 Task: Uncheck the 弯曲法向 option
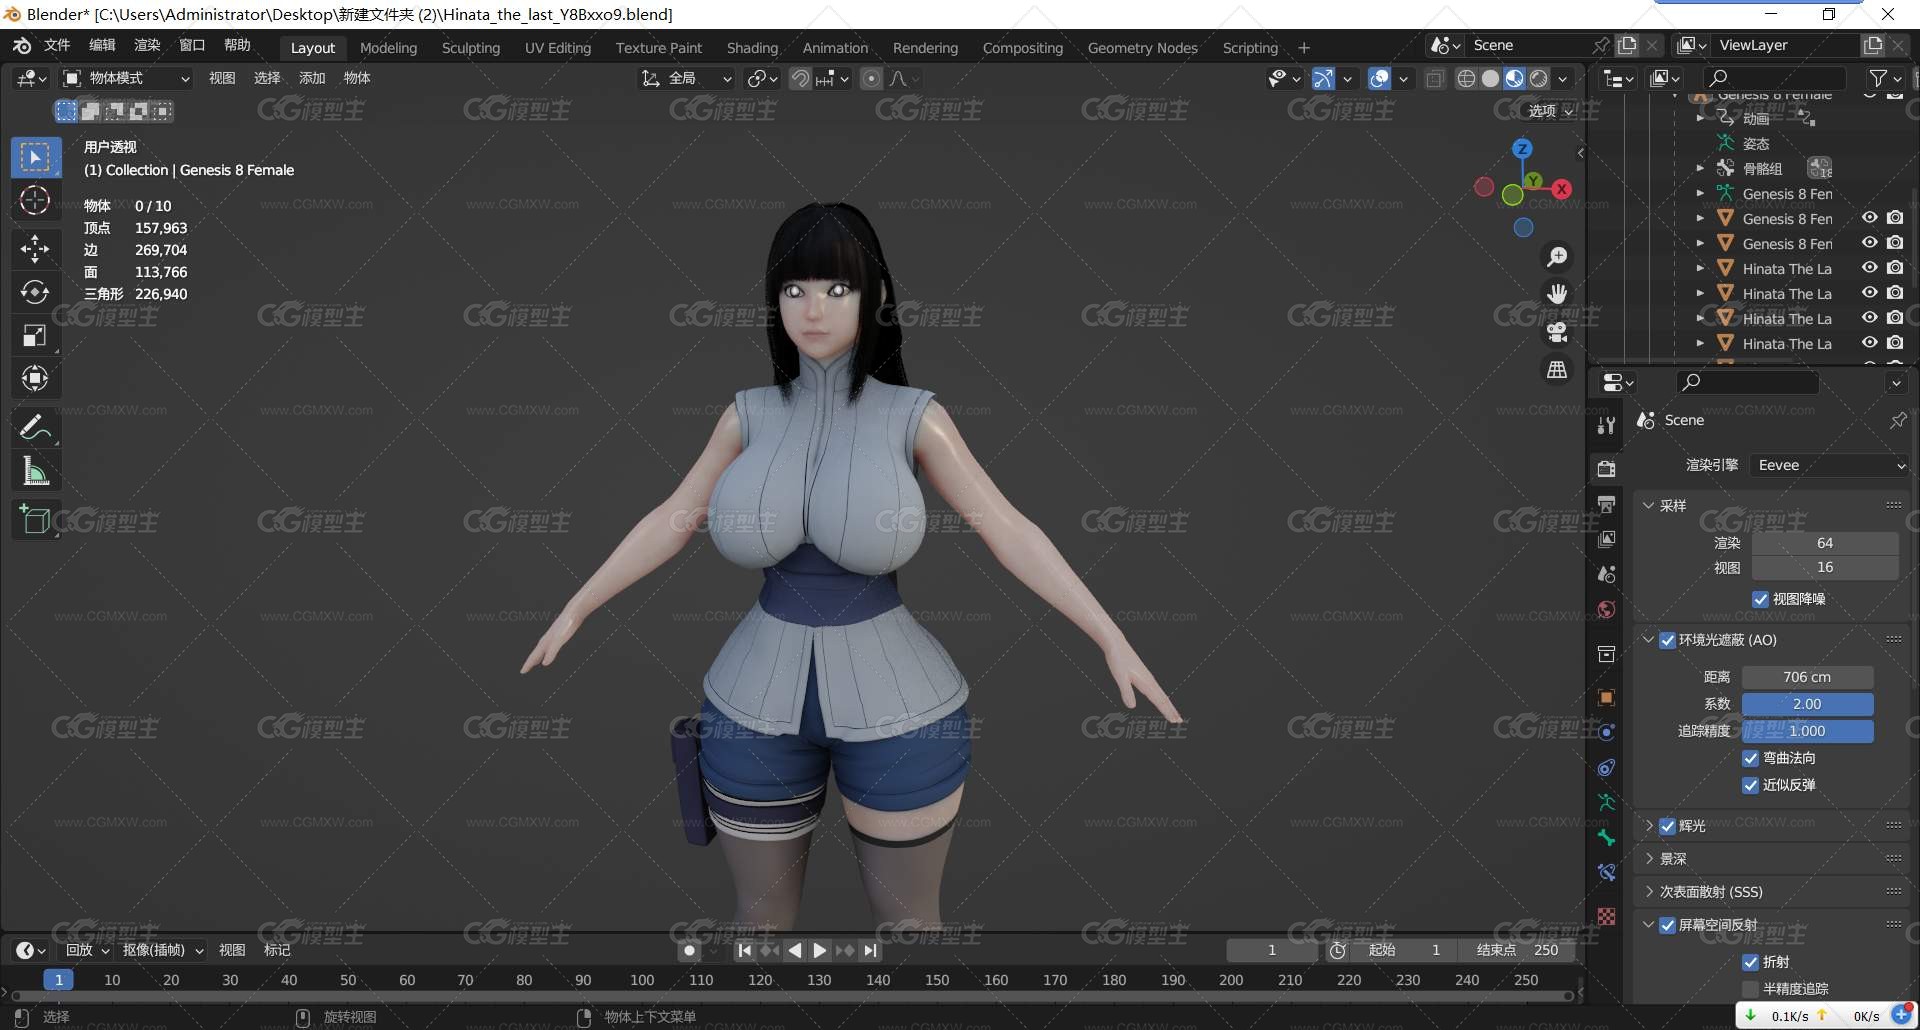(1750, 758)
